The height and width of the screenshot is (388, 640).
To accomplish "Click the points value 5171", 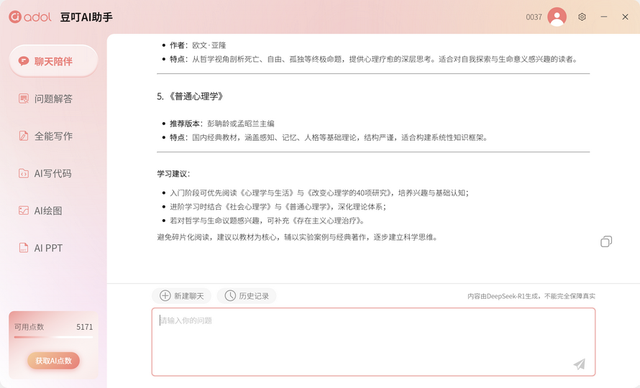I will click(x=84, y=327).
